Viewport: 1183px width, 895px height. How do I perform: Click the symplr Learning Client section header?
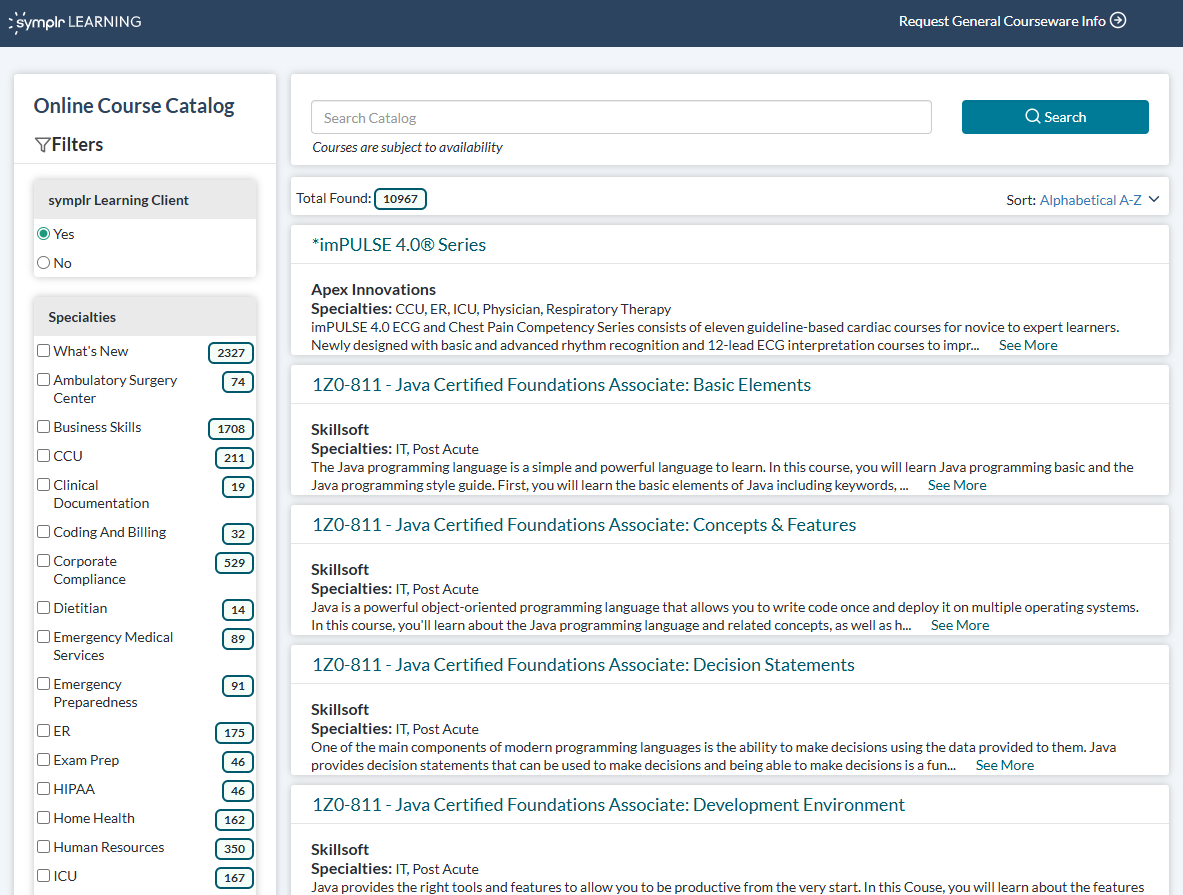click(145, 200)
